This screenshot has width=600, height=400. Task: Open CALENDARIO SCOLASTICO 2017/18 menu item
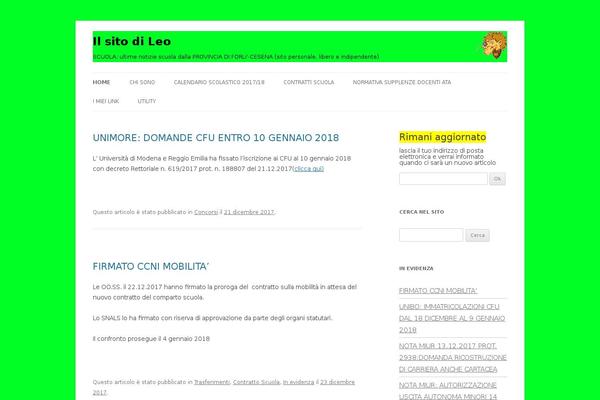[219, 82]
